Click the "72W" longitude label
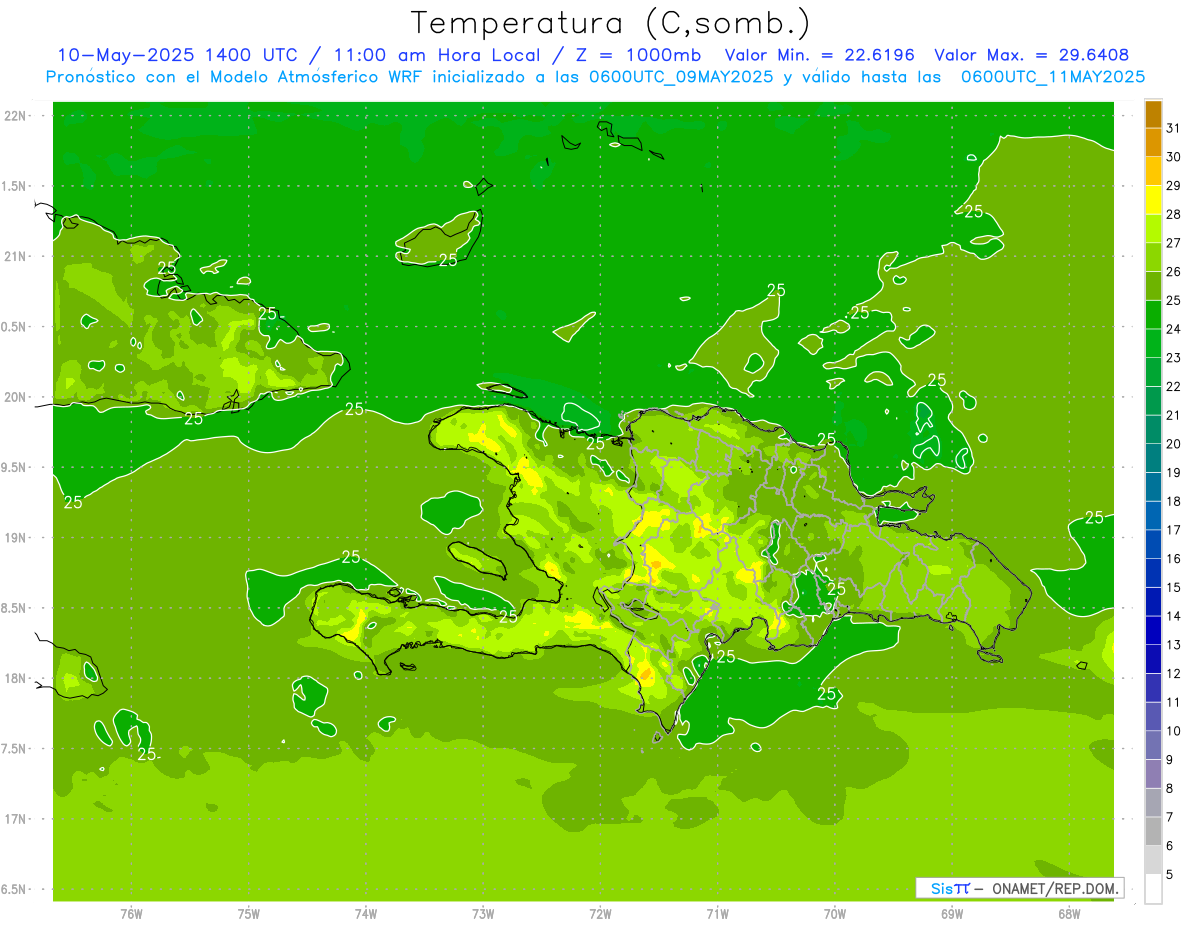The image size is (1200, 927). 600,913
